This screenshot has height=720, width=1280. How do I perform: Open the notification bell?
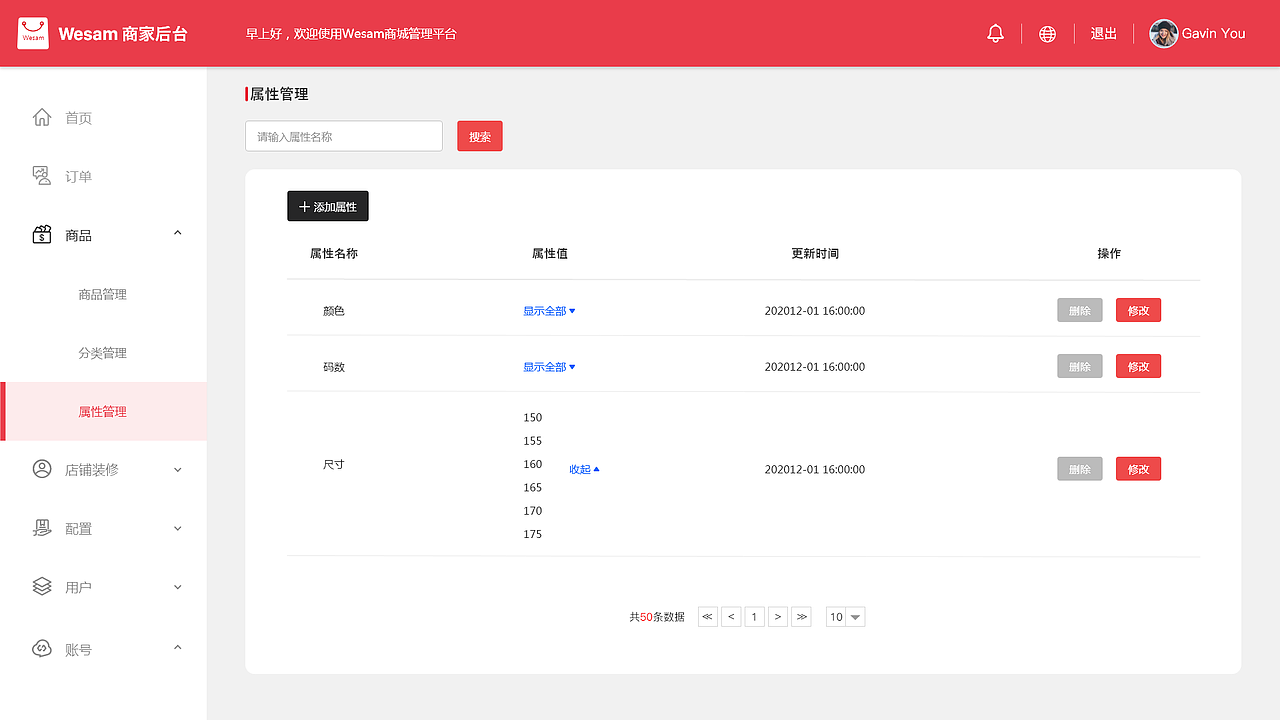[995, 33]
